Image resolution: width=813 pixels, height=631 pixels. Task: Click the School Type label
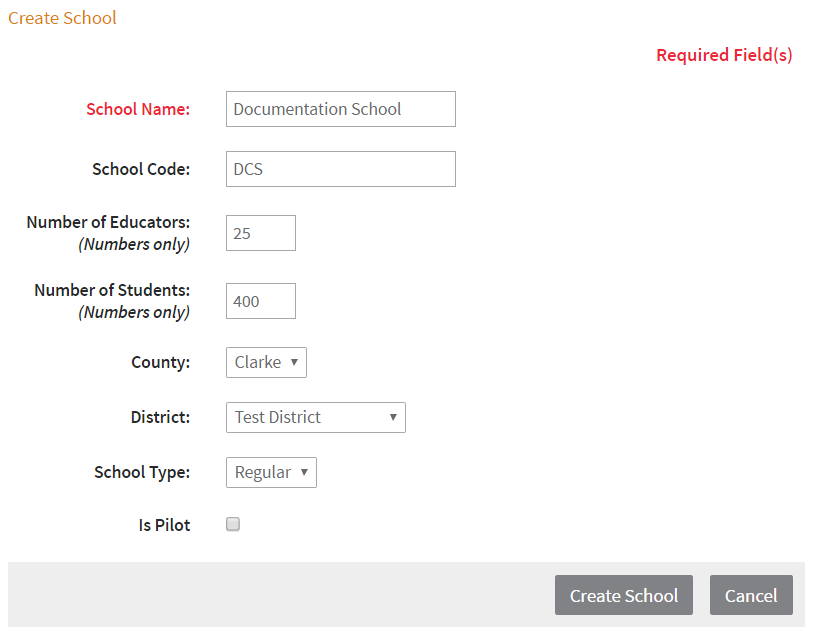(142, 472)
